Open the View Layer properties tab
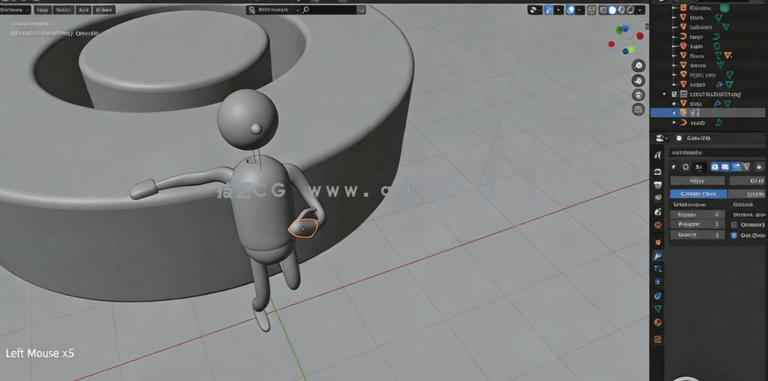 point(658,198)
